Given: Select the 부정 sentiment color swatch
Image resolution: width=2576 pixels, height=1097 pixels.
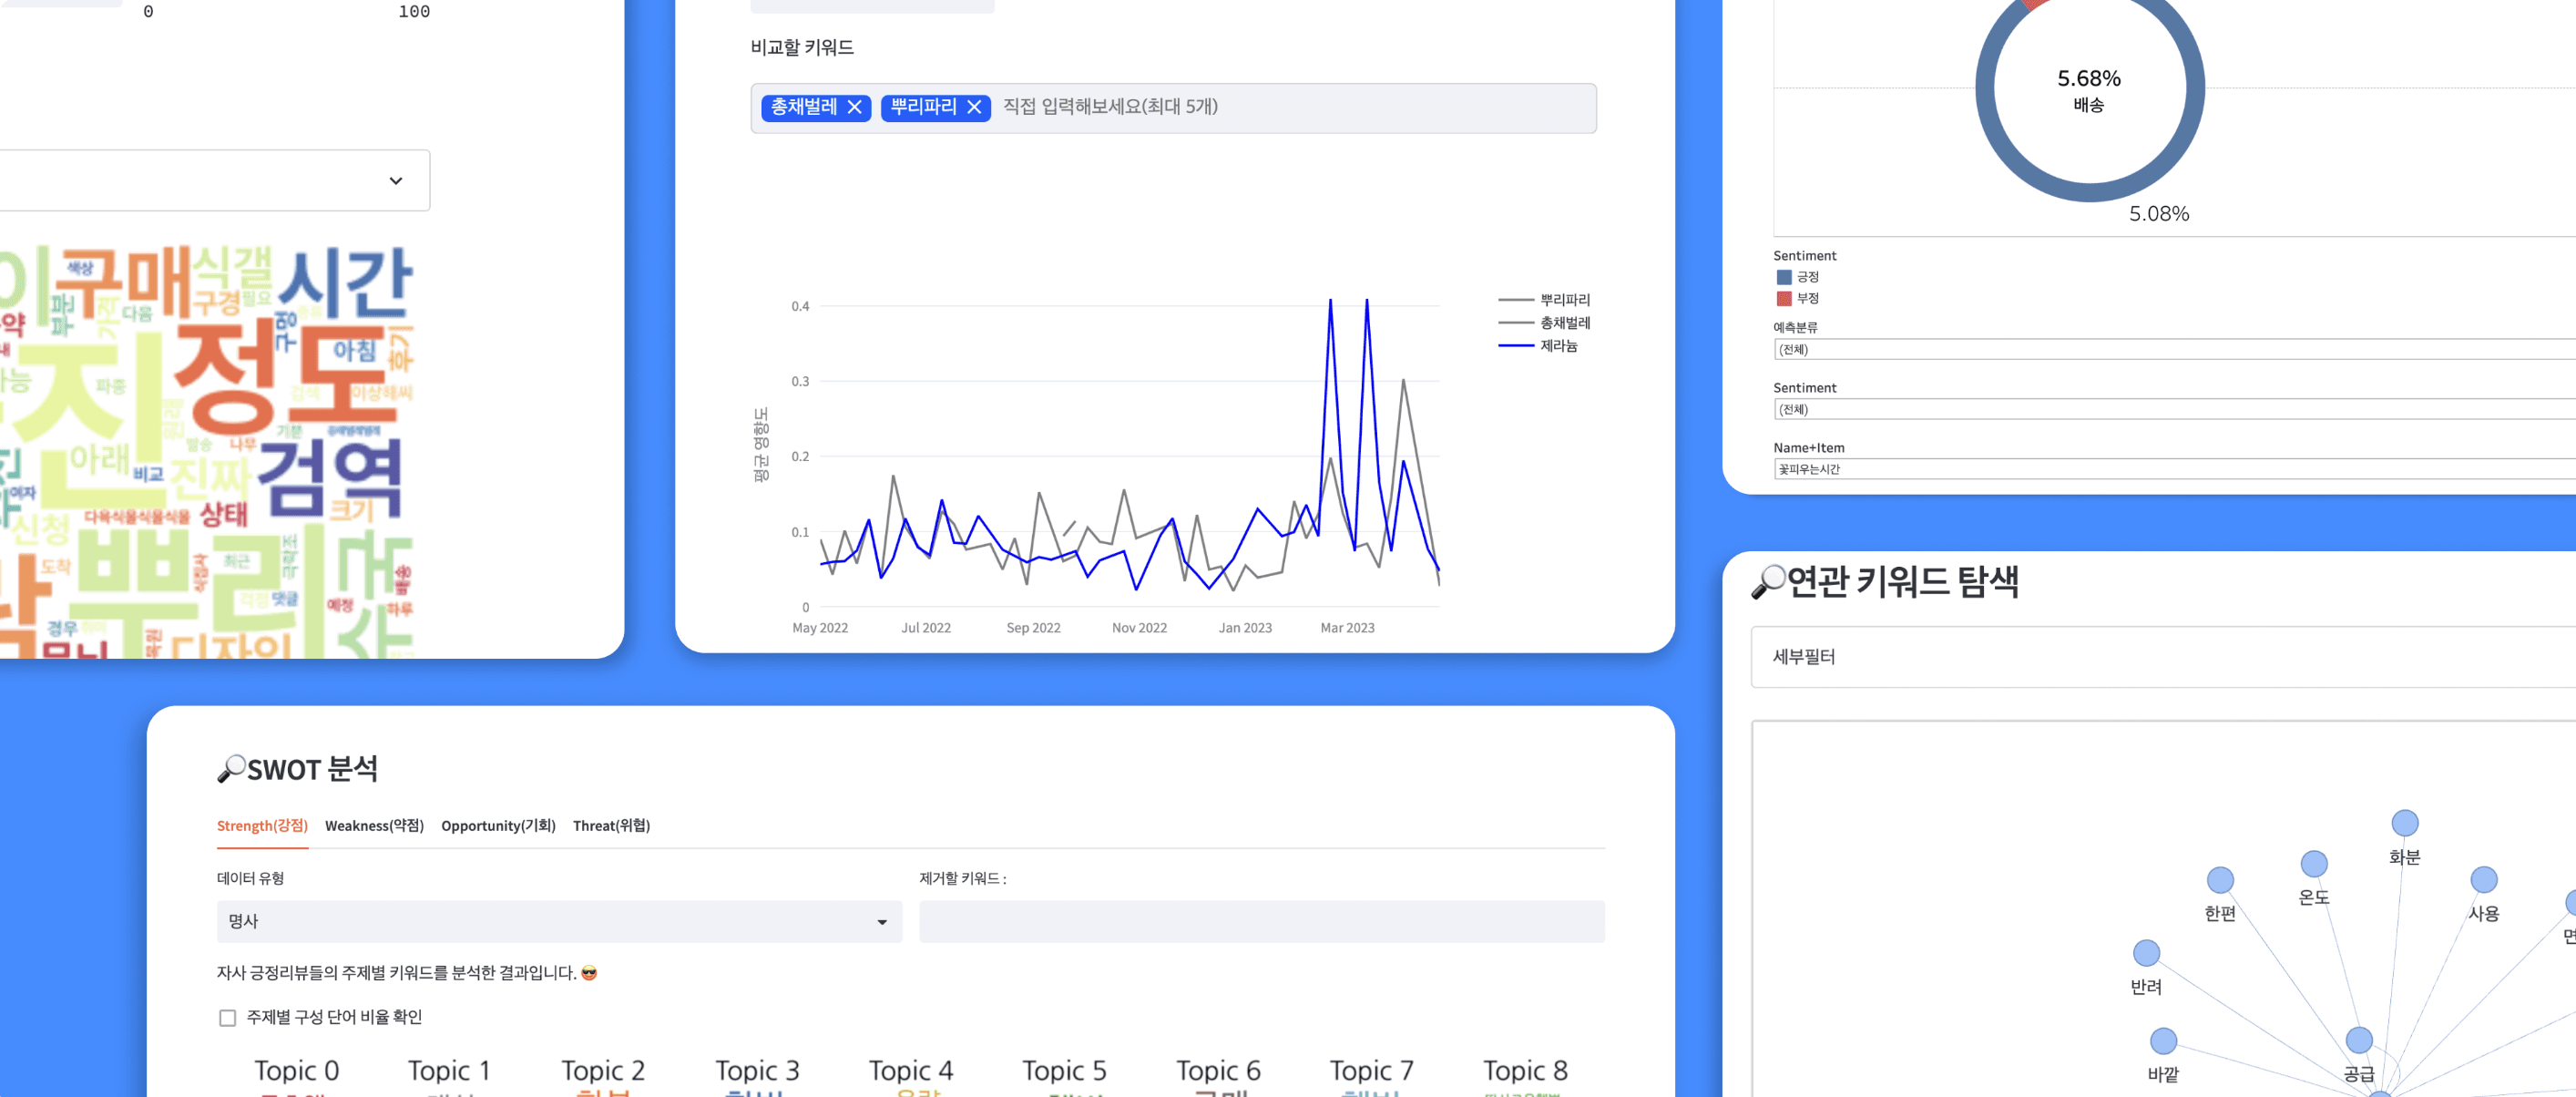Looking at the screenshot, I should 1784,298.
